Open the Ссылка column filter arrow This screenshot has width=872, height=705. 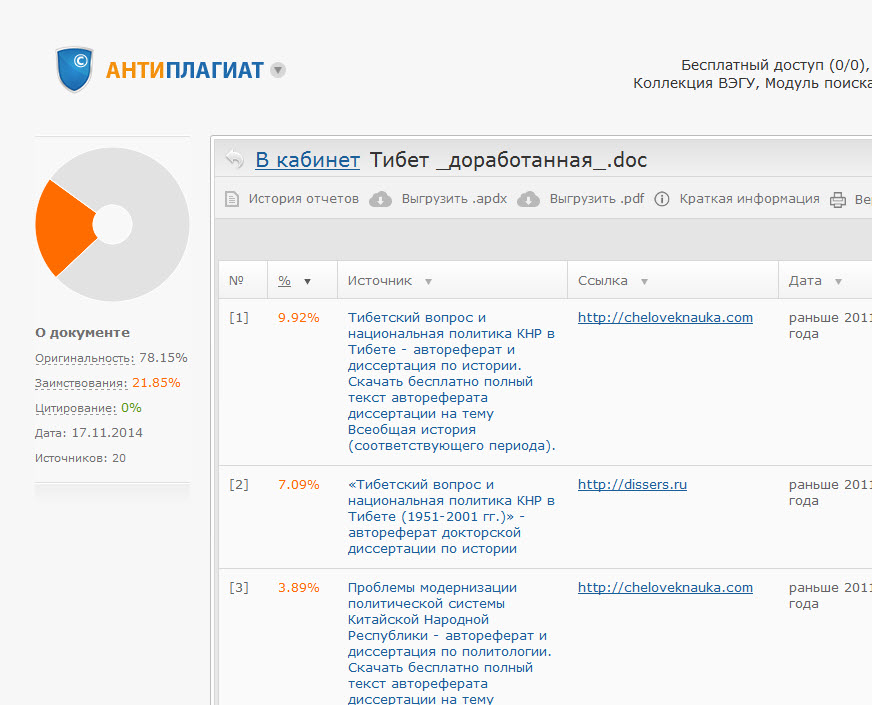point(644,281)
